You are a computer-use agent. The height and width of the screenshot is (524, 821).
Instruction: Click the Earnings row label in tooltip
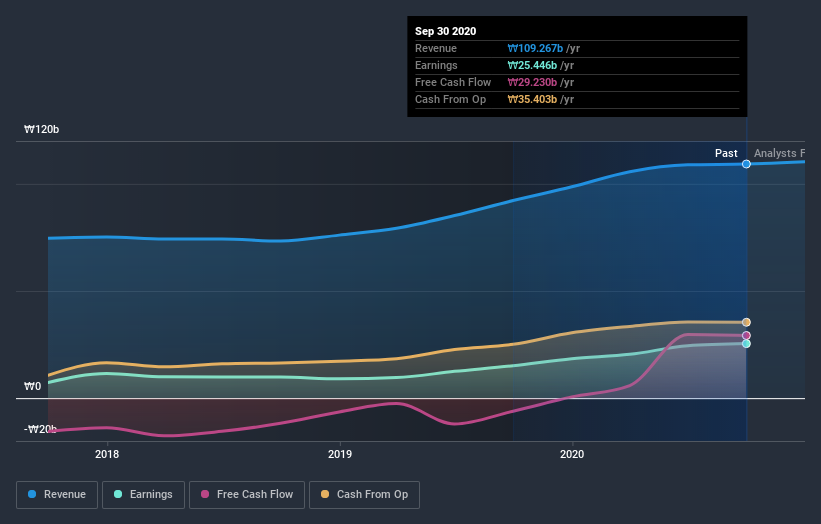tap(436, 65)
